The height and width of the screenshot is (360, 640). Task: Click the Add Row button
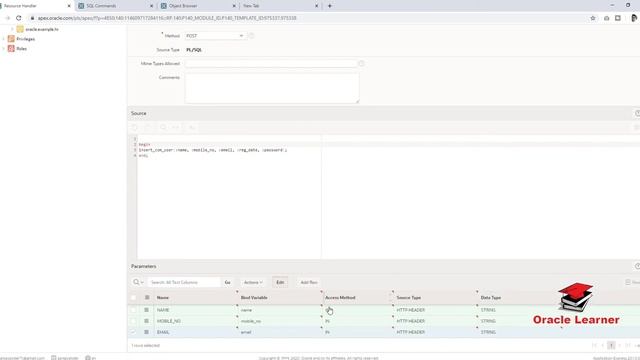tap(309, 282)
